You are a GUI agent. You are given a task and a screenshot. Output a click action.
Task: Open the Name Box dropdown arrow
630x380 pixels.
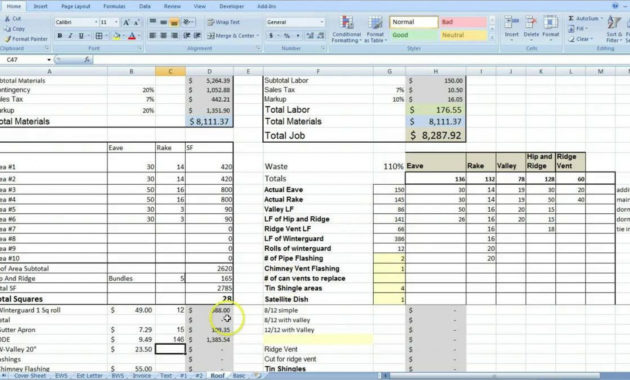click(49, 60)
